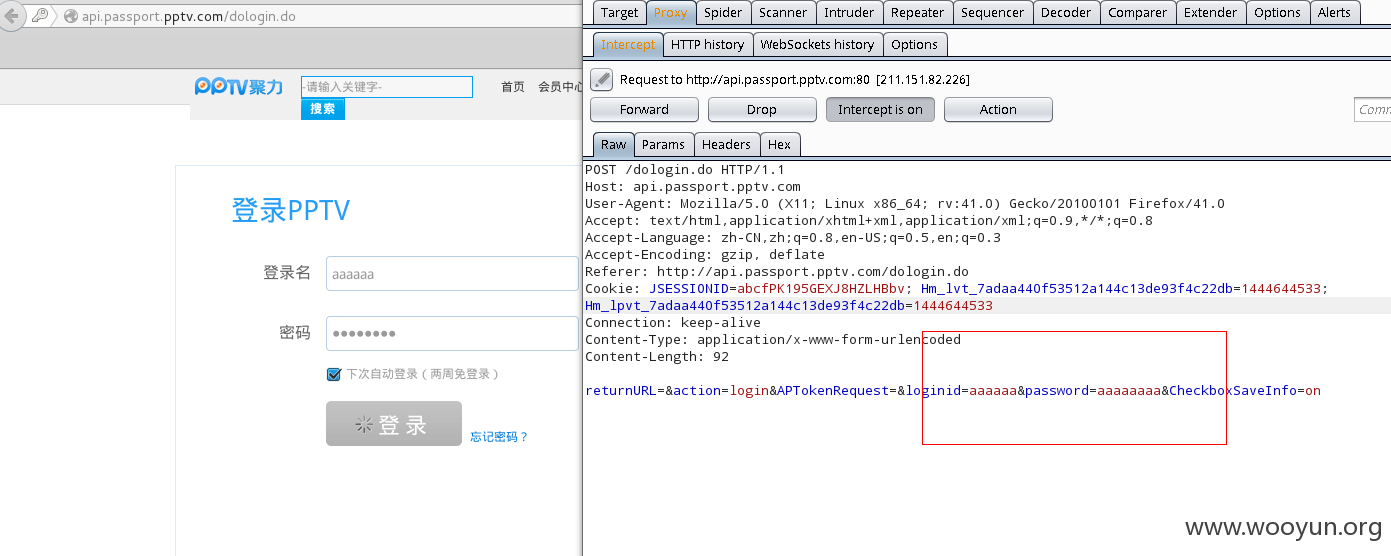Open the top-level Options tab

(x=1277, y=12)
